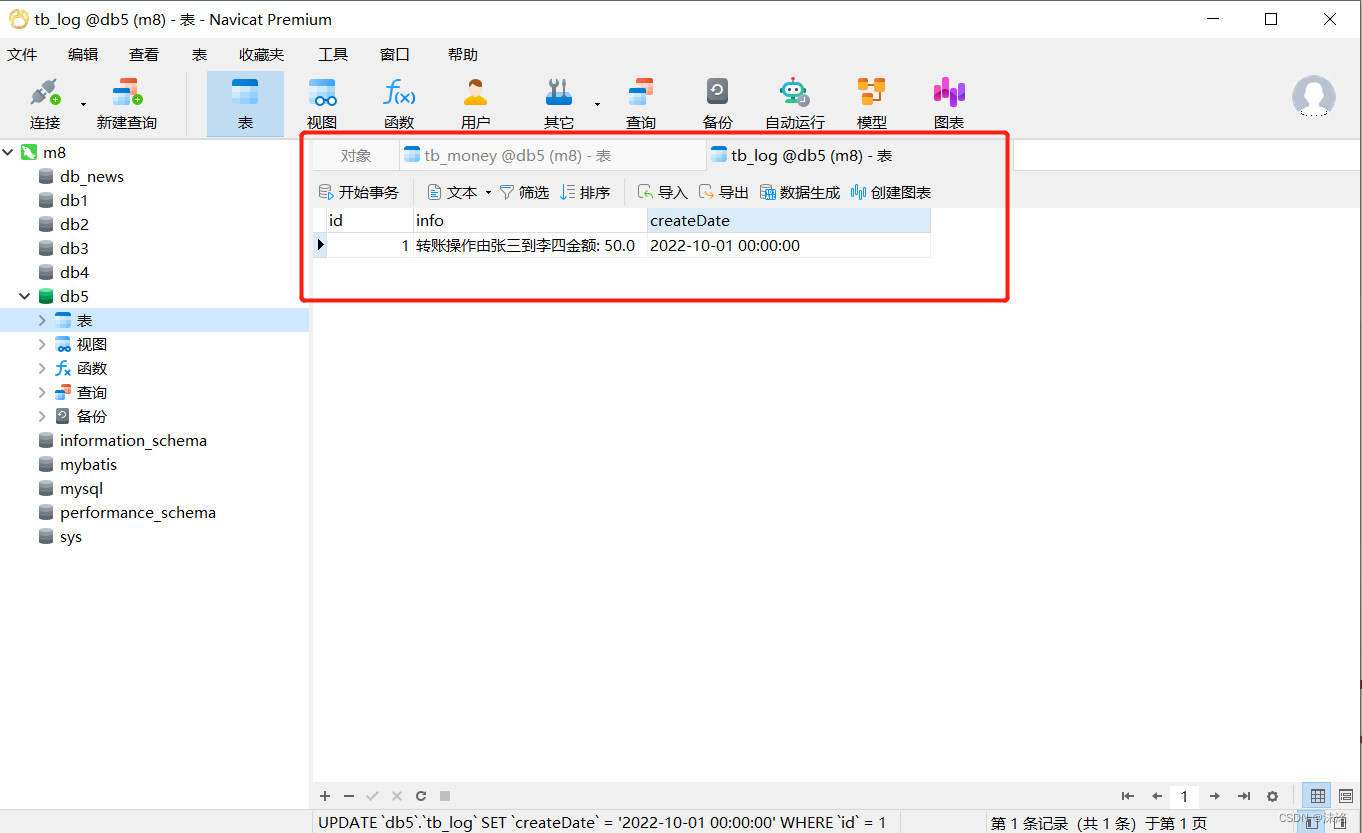Image resolution: width=1362 pixels, height=833 pixels.
Task: Click the 函数 f(x) toolbar icon
Action: [x=399, y=104]
